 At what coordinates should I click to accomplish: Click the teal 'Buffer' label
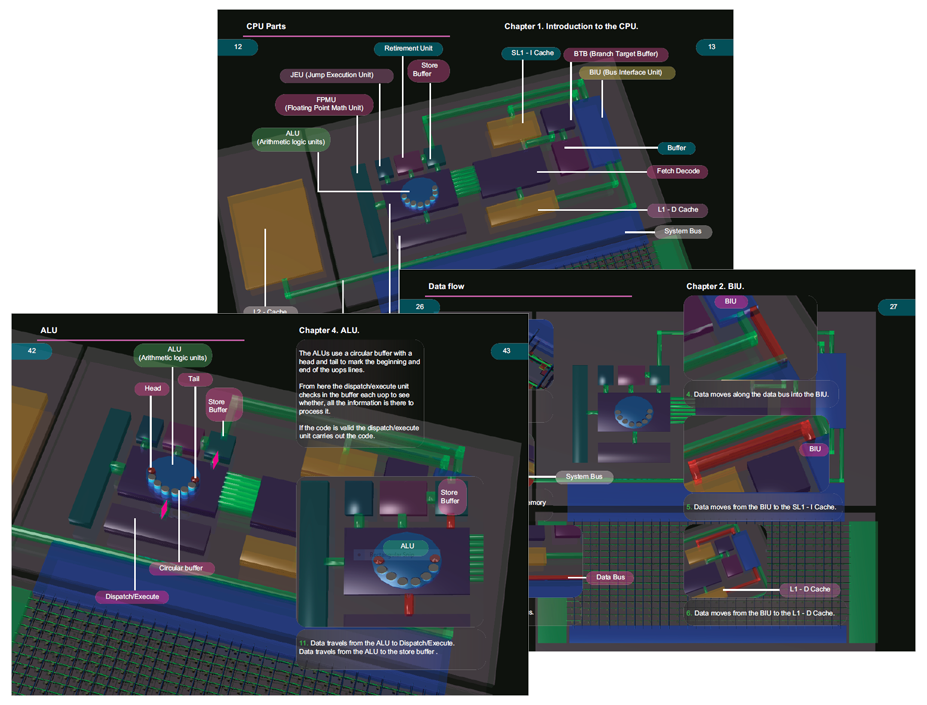click(x=676, y=148)
